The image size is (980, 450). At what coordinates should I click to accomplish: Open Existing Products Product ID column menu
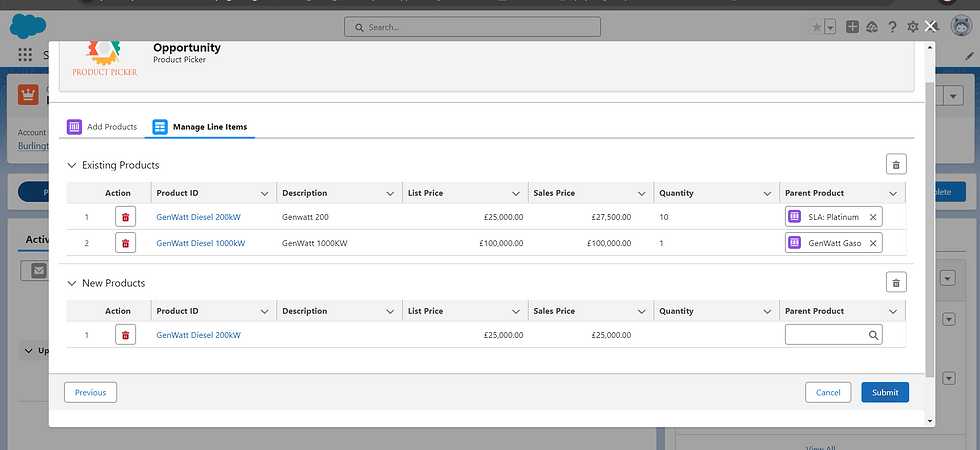264,194
